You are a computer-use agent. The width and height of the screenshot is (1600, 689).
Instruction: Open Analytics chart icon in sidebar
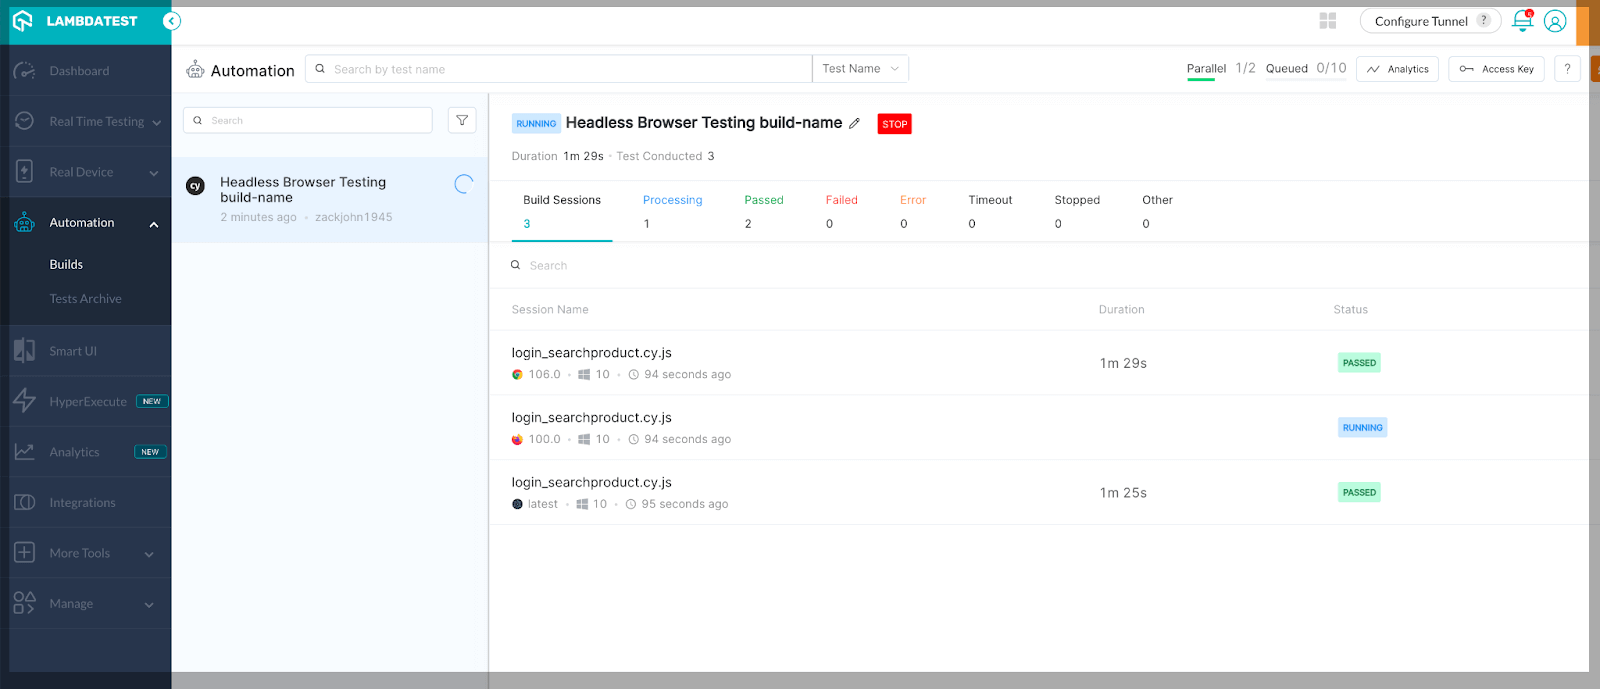25,452
